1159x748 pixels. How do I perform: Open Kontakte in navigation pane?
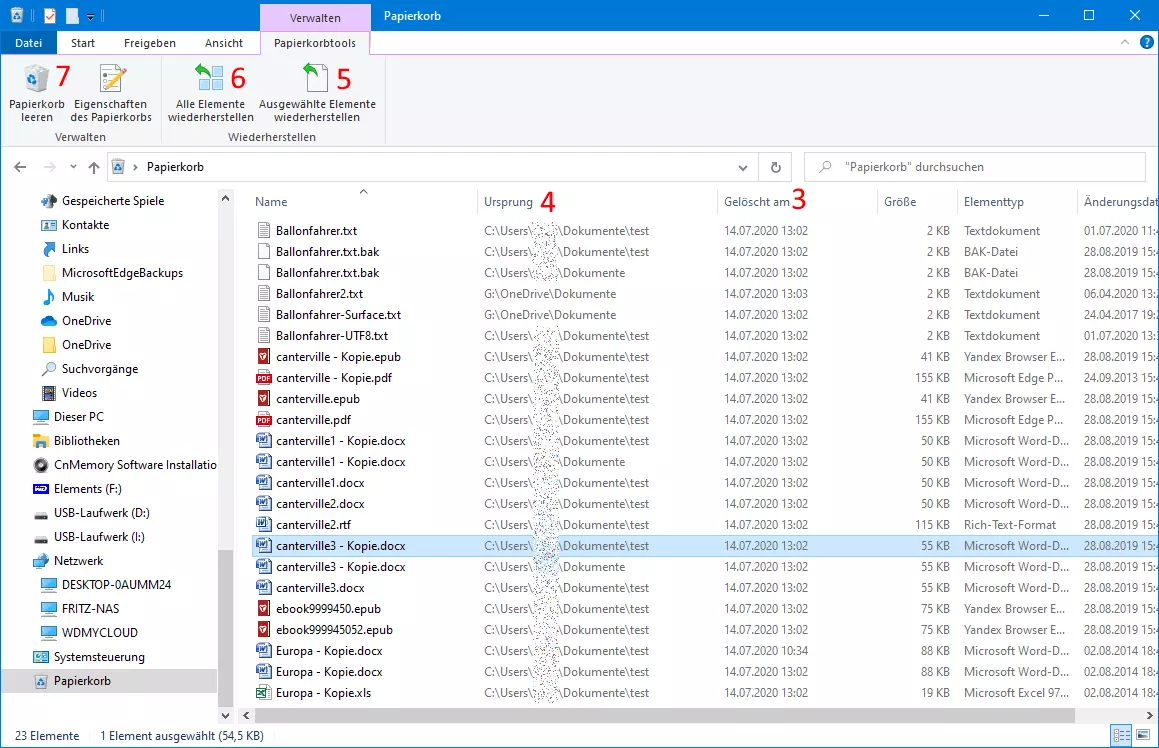tap(85, 225)
